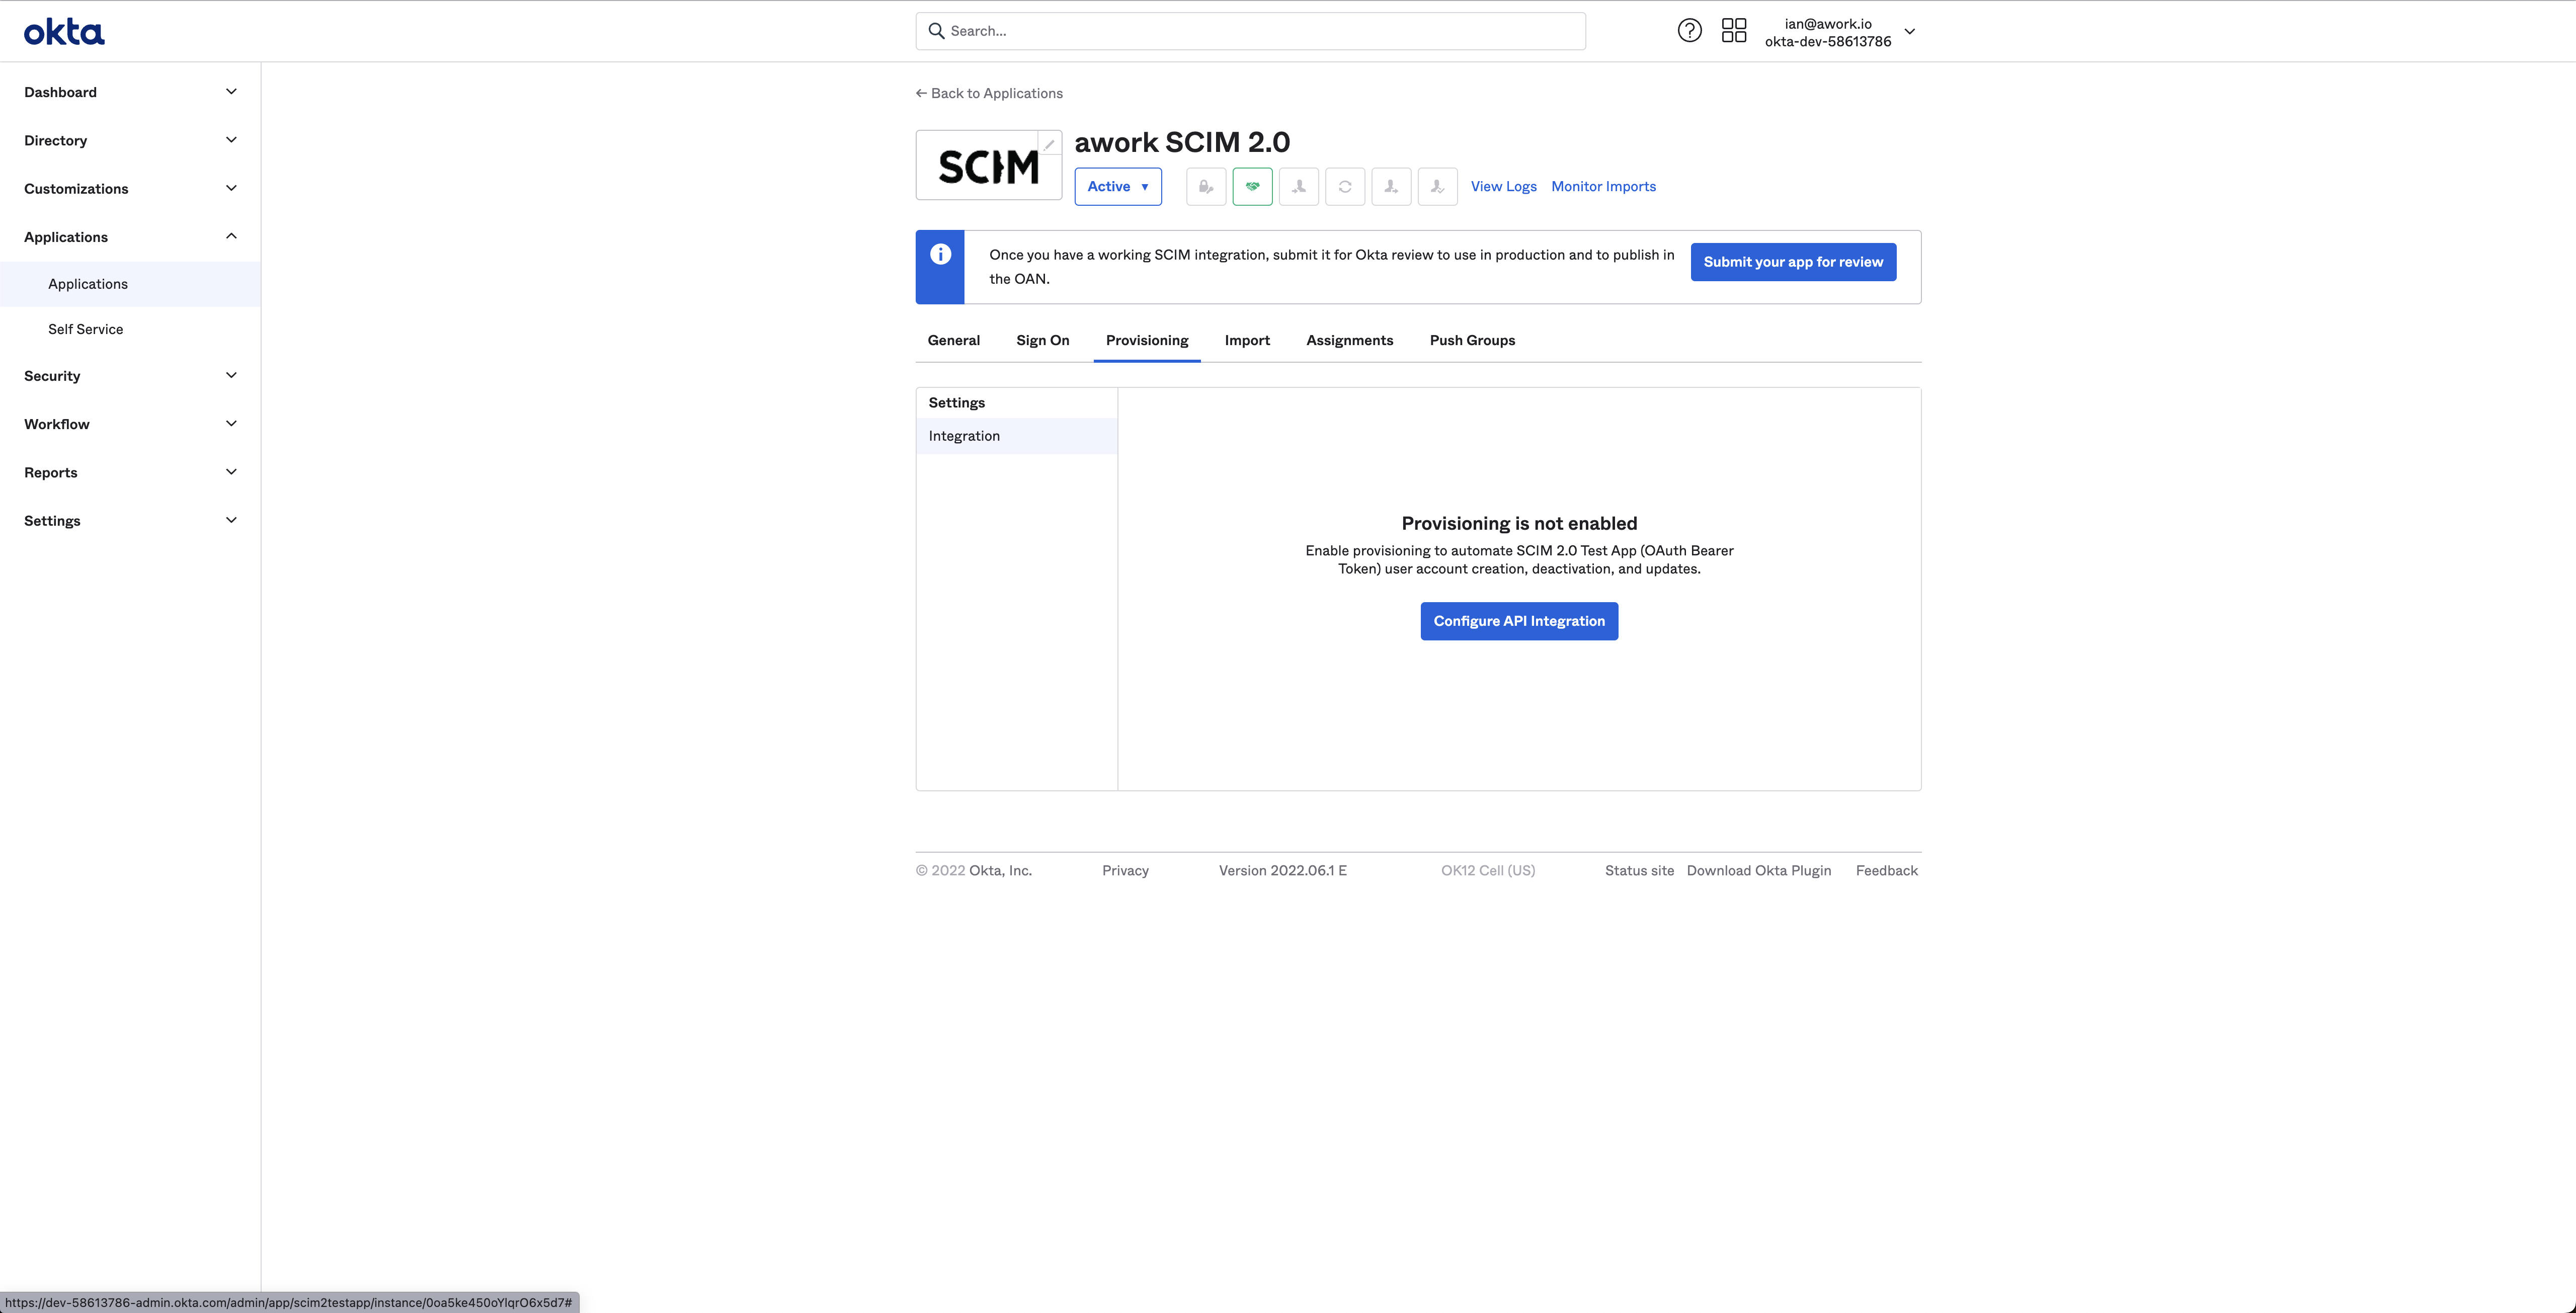Viewport: 2576px width, 1313px height.
Task: Expand the Security sidebar section
Action: point(130,376)
